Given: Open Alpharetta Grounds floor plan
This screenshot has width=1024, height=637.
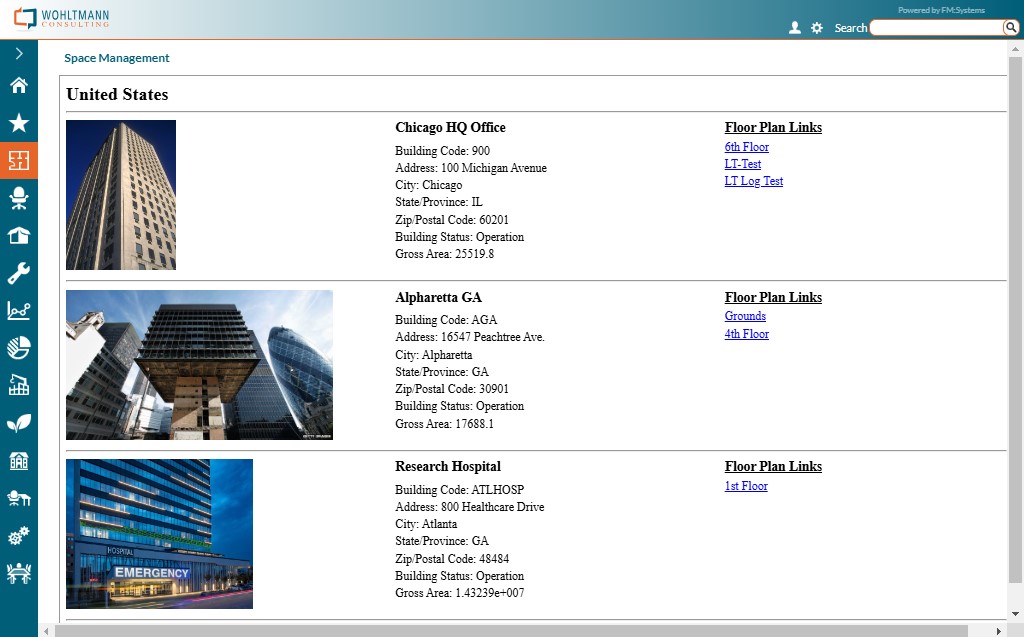Looking at the screenshot, I should click(x=745, y=316).
